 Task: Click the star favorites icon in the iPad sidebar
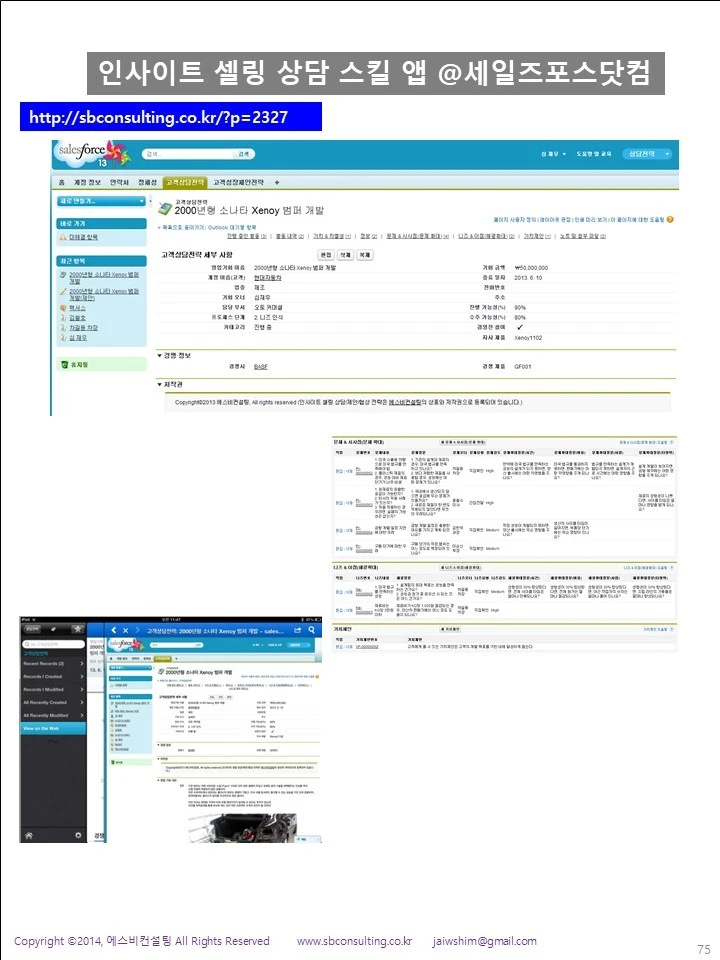click(x=77, y=629)
